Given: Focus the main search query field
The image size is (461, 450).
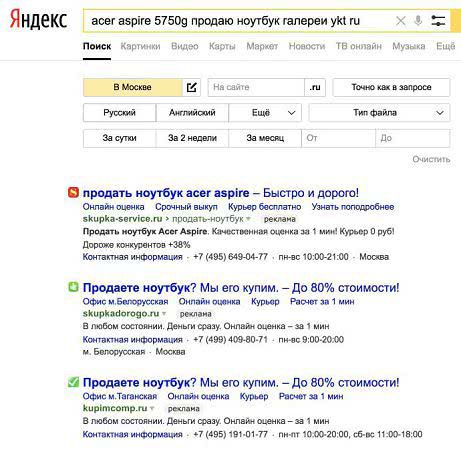Looking at the screenshot, I should coord(240,21).
